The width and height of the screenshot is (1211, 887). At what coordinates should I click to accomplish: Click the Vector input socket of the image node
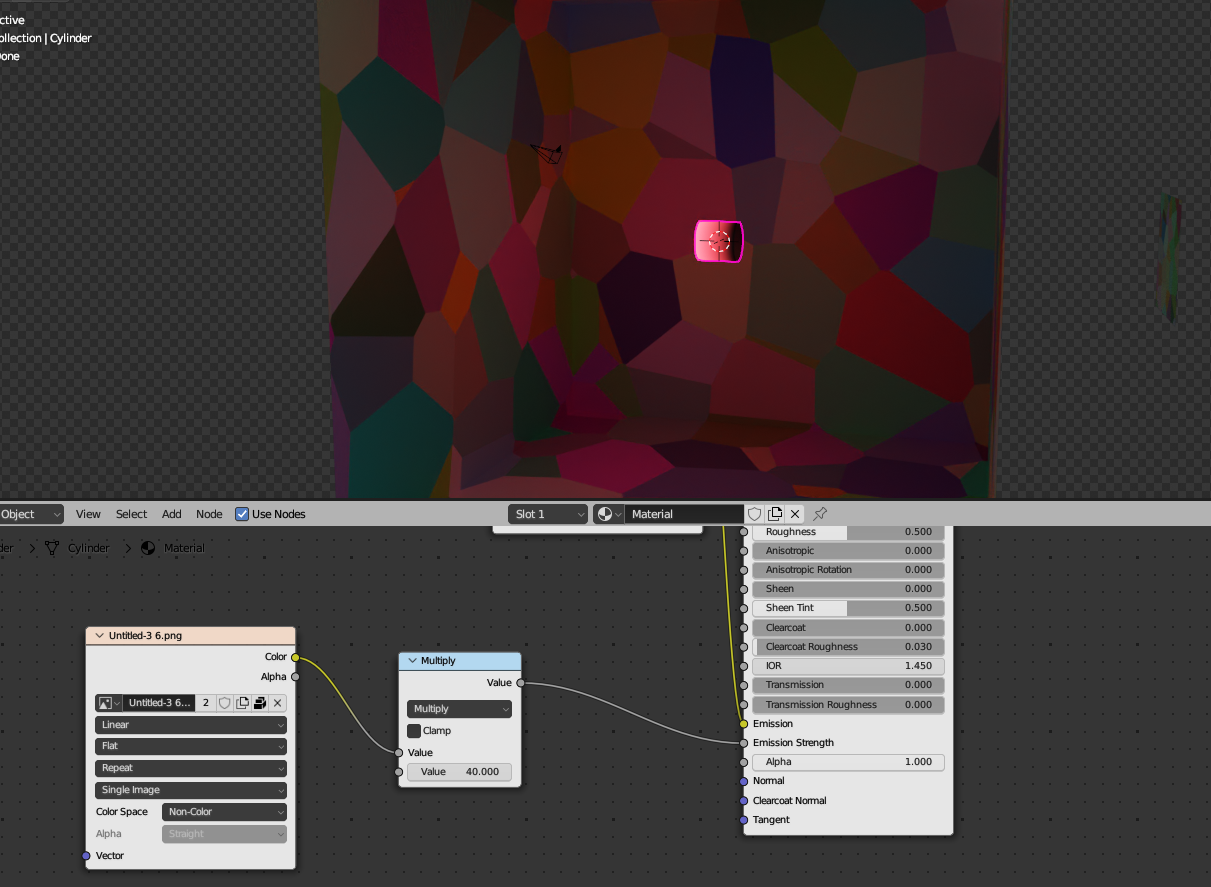(x=86, y=856)
